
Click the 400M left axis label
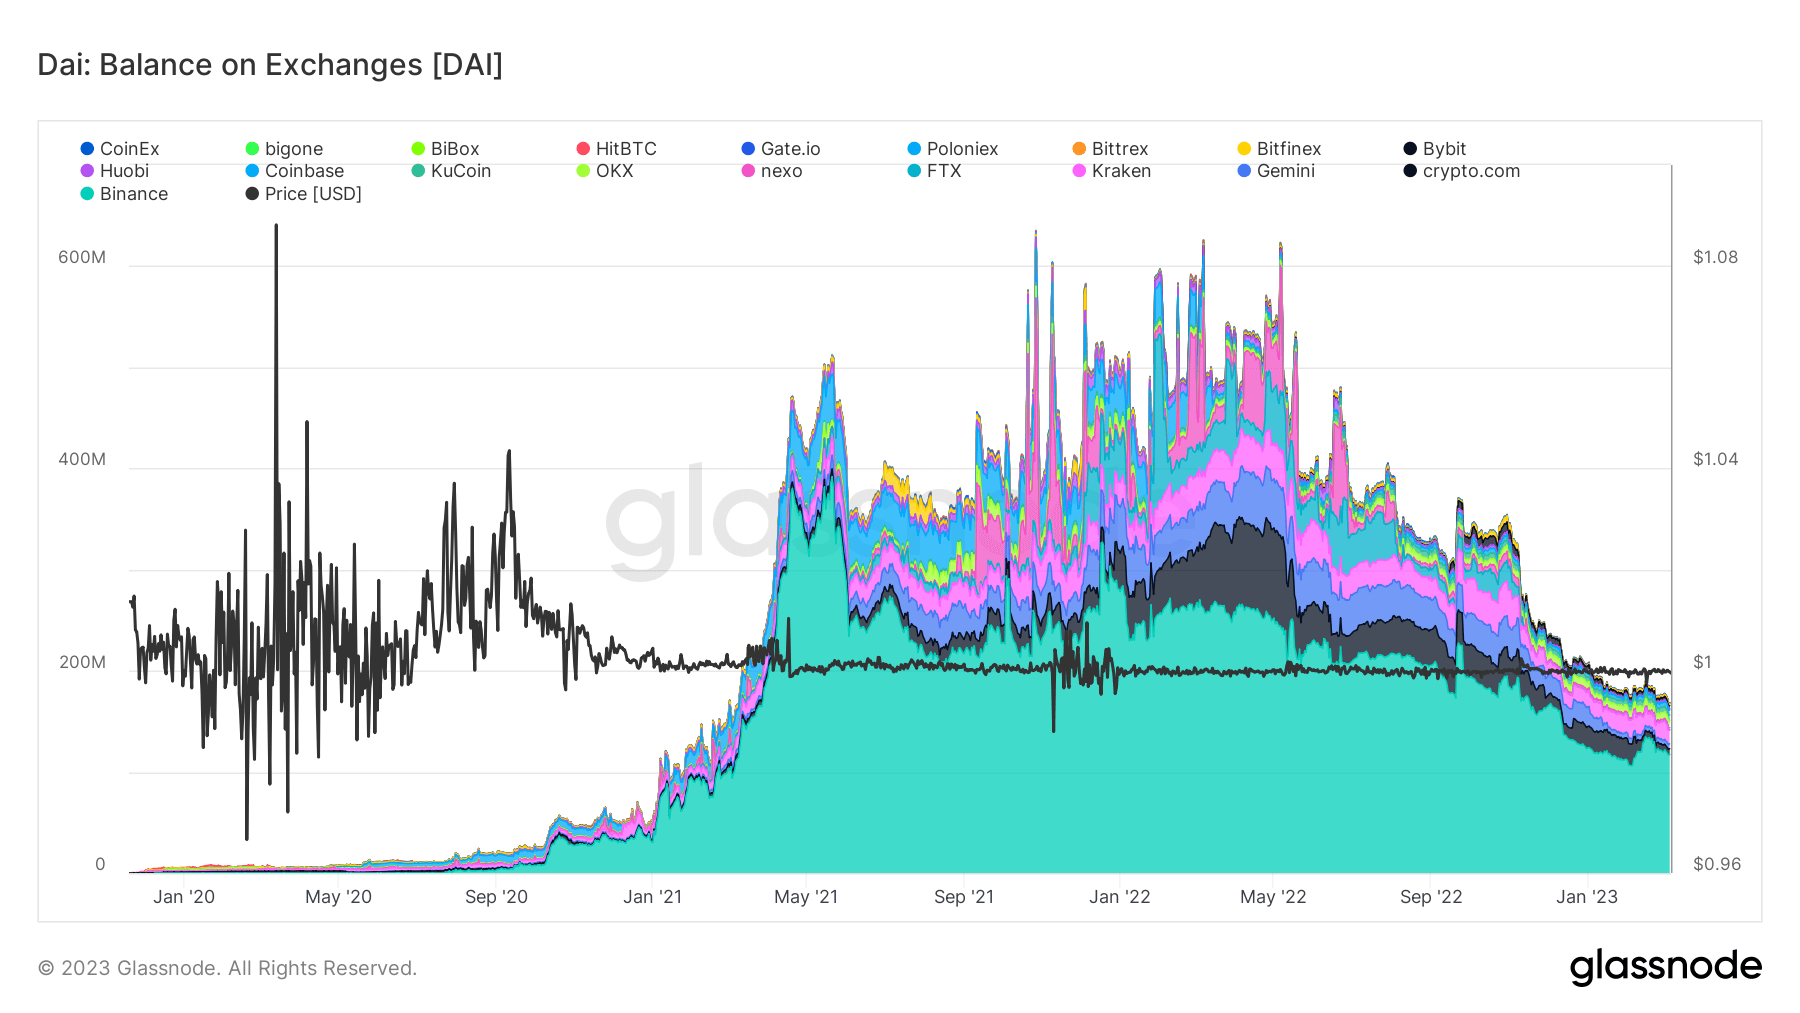click(x=82, y=460)
